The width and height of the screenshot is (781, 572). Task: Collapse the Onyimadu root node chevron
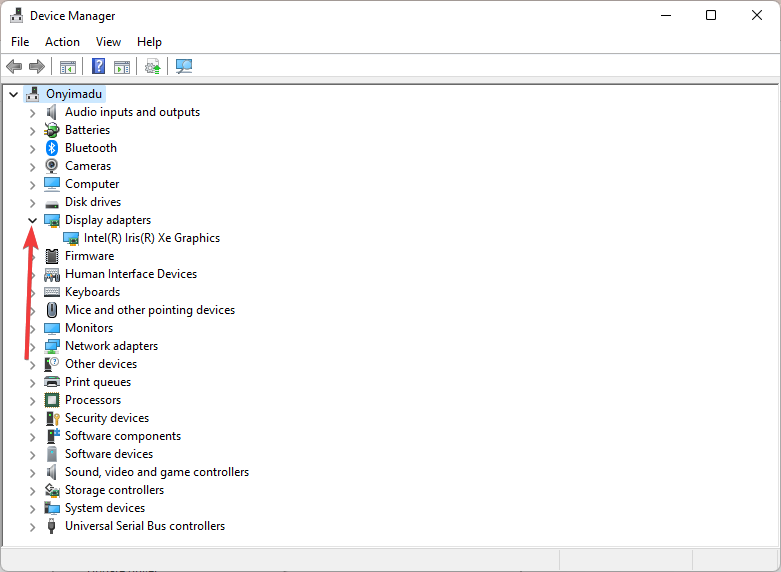[13, 94]
